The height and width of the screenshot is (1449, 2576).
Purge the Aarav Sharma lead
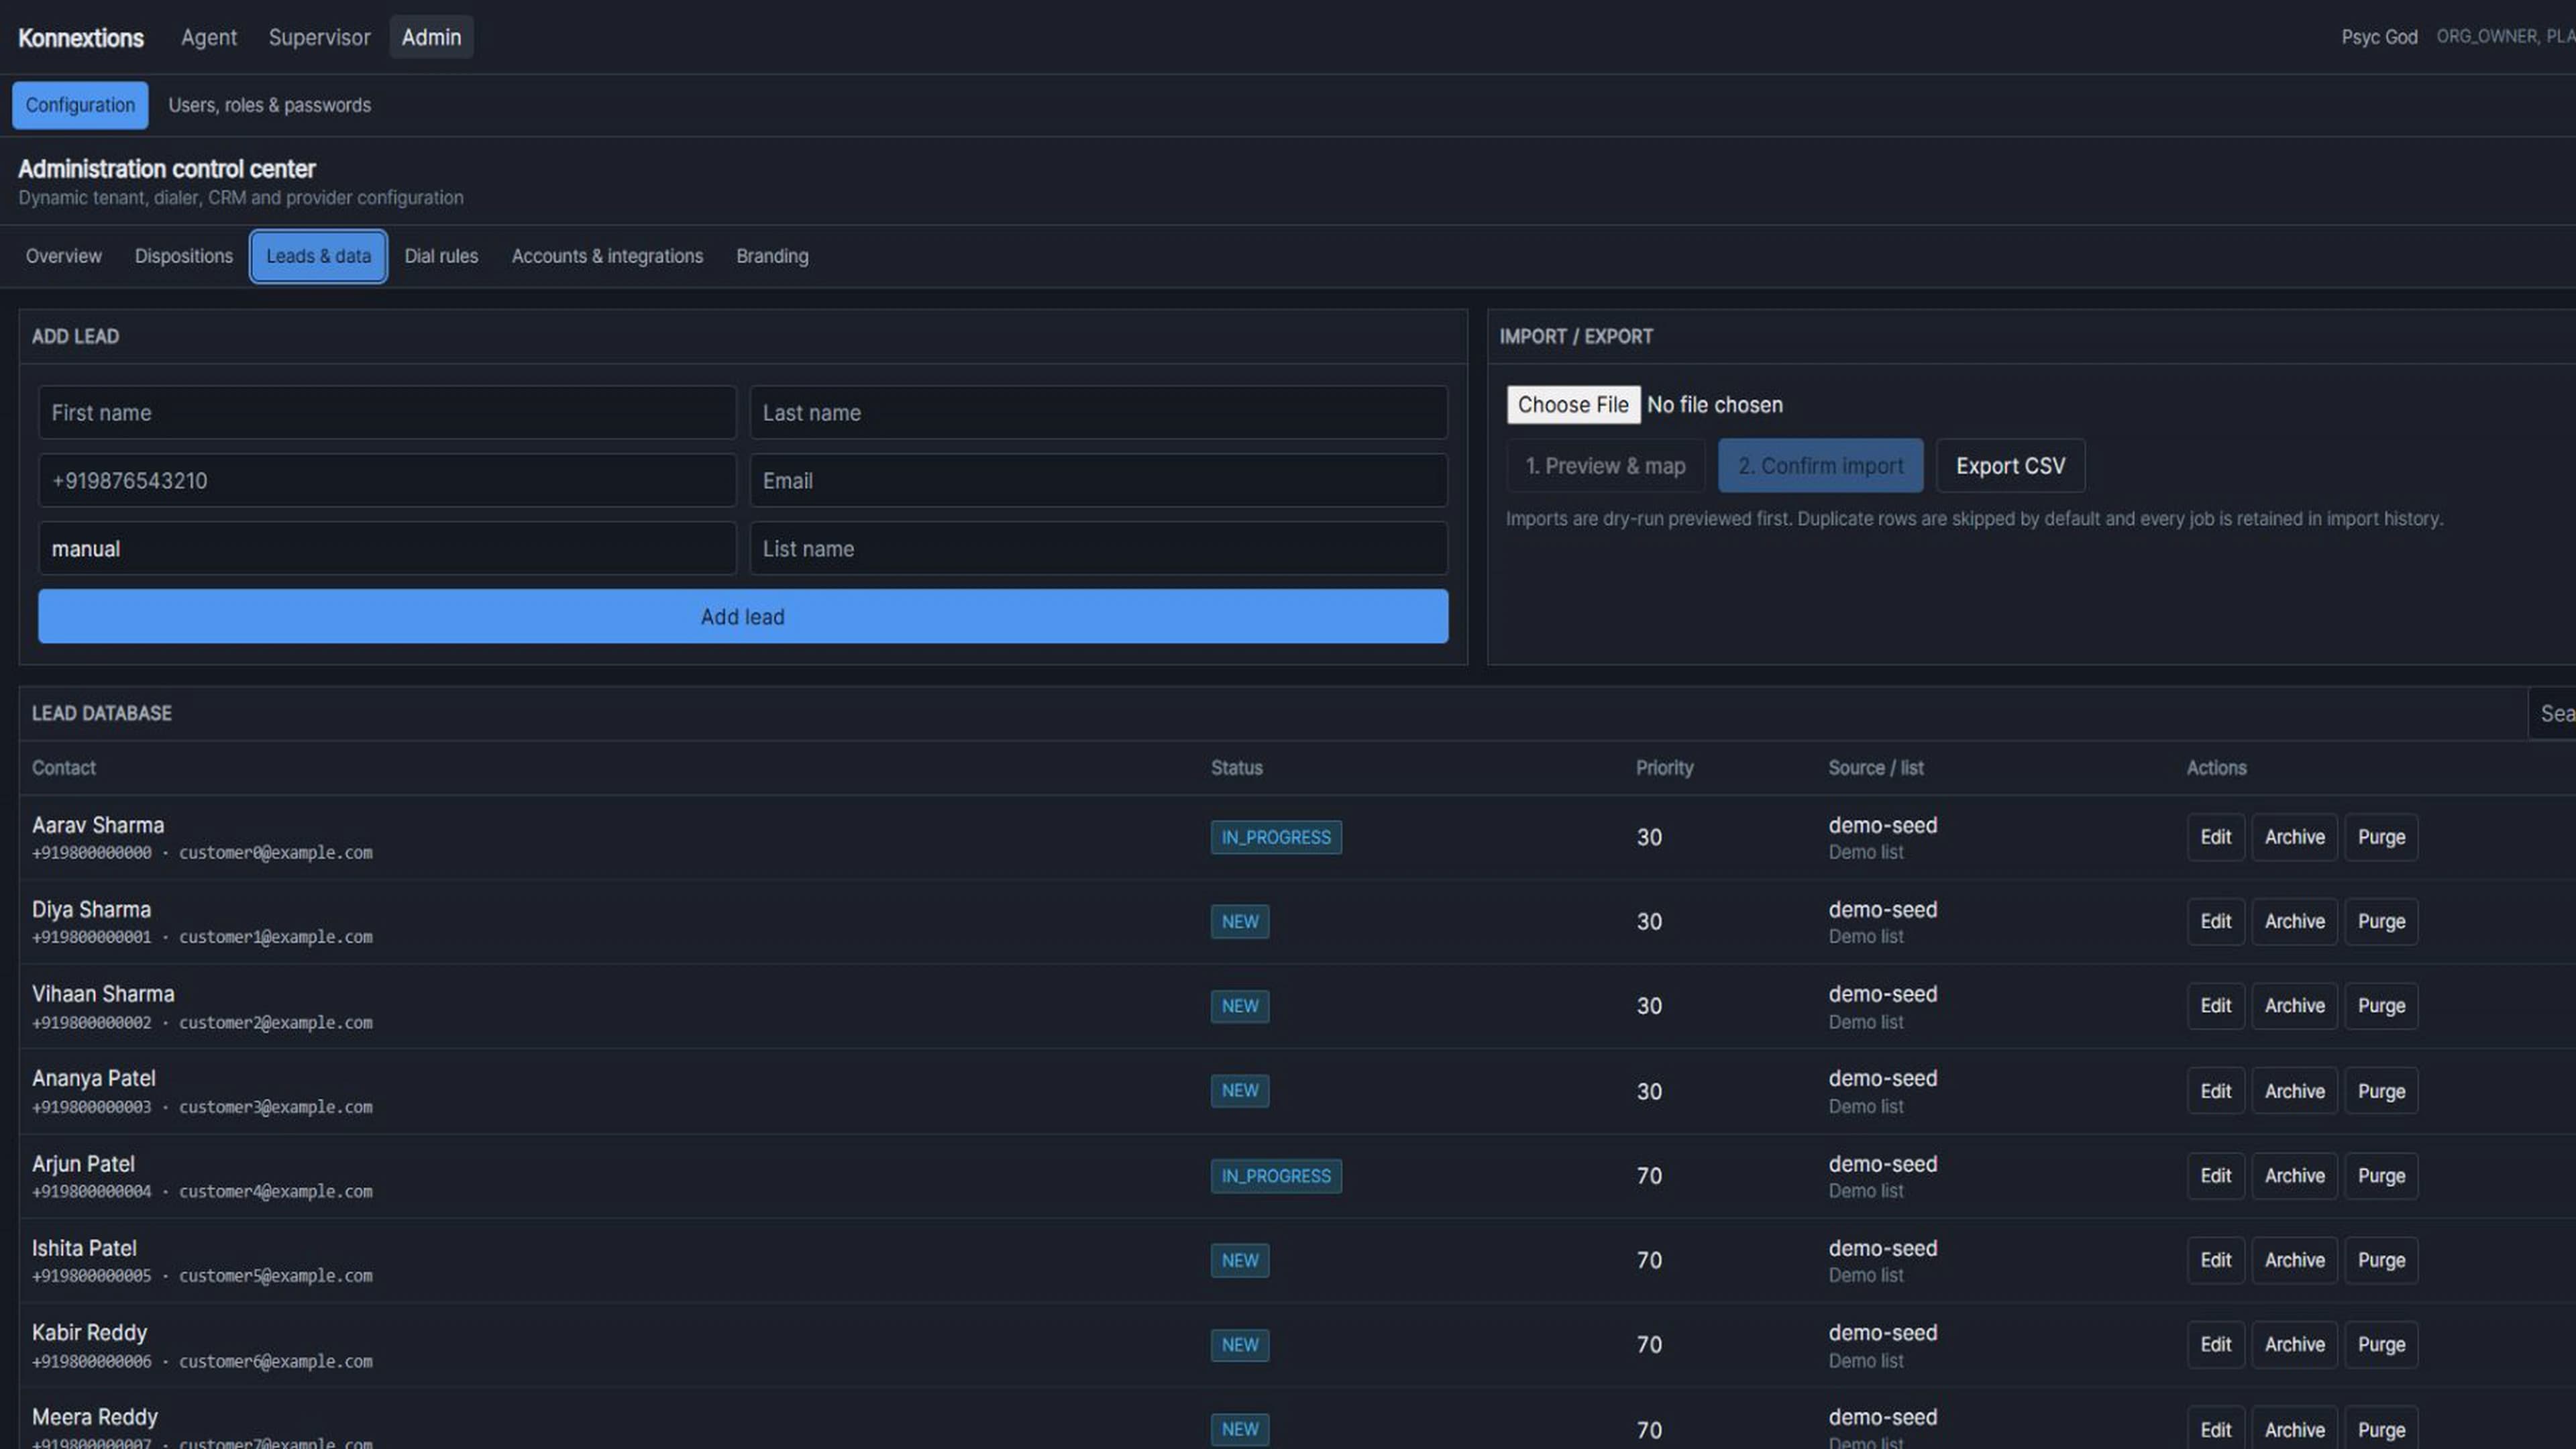[x=2381, y=837]
